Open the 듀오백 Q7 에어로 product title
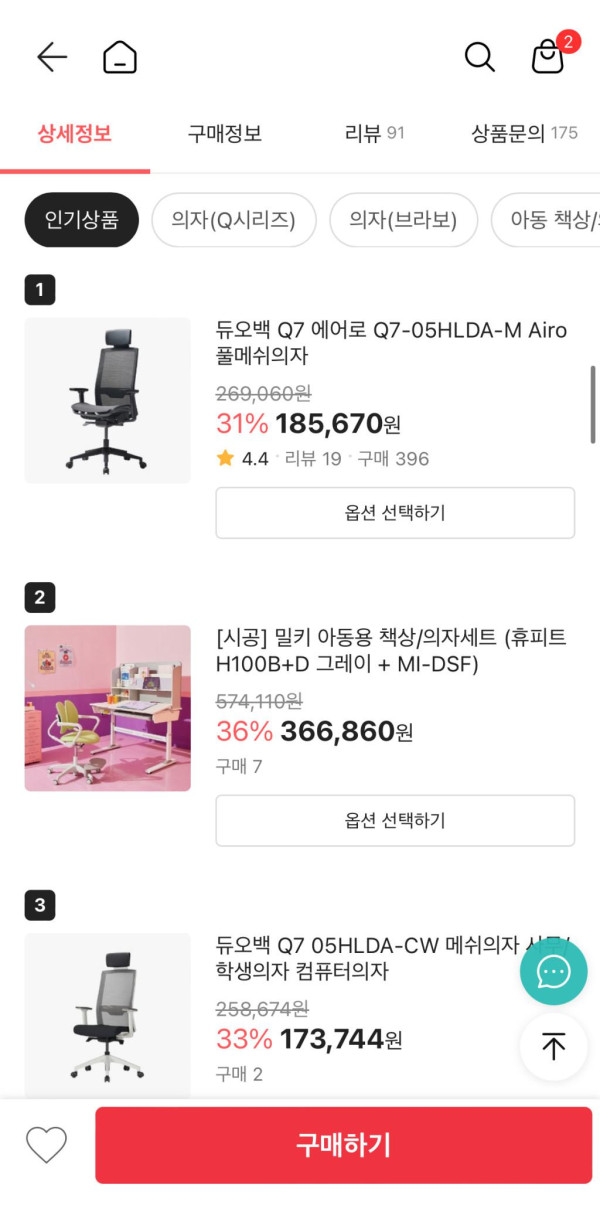 coord(391,342)
